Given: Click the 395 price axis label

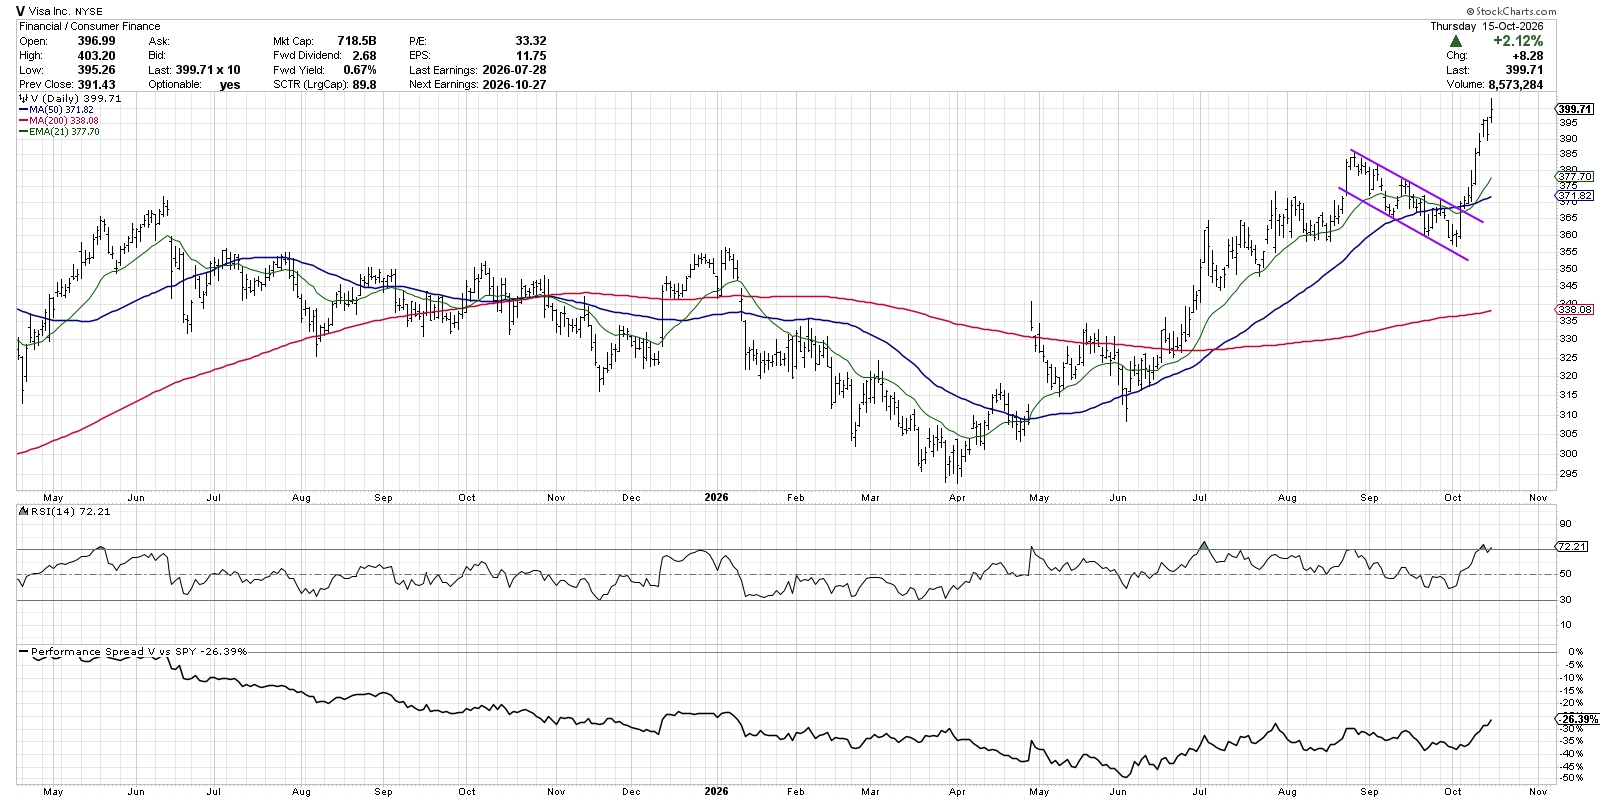Looking at the screenshot, I should pos(1568,123).
